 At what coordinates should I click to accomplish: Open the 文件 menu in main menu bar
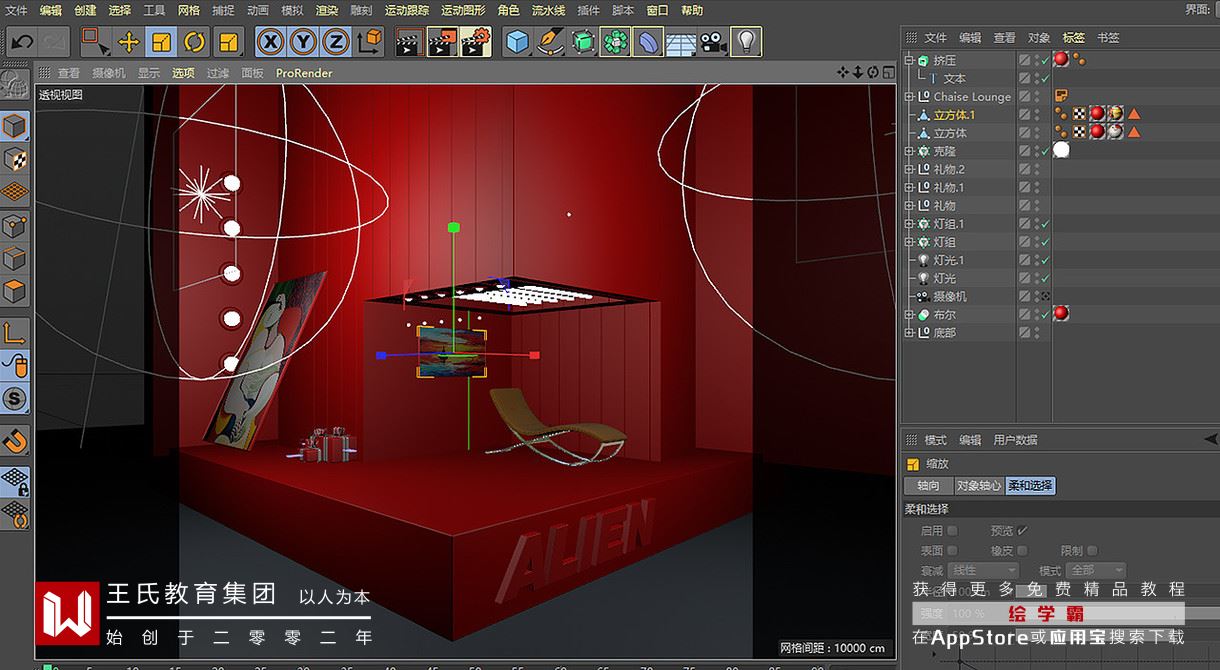16,10
